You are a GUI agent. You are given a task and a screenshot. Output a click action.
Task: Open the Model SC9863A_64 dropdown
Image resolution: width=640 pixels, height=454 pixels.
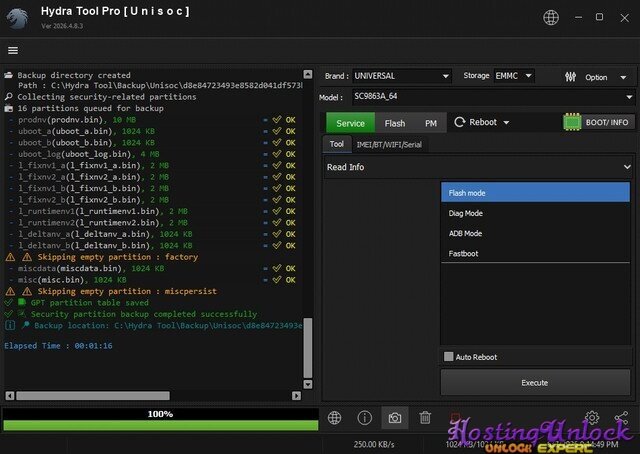click(x=493, y=97)
